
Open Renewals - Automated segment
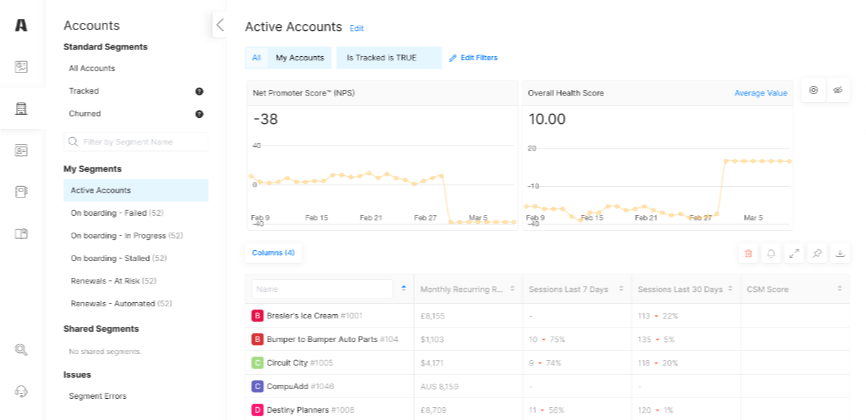pyautogui.click(x=122, y=303)
